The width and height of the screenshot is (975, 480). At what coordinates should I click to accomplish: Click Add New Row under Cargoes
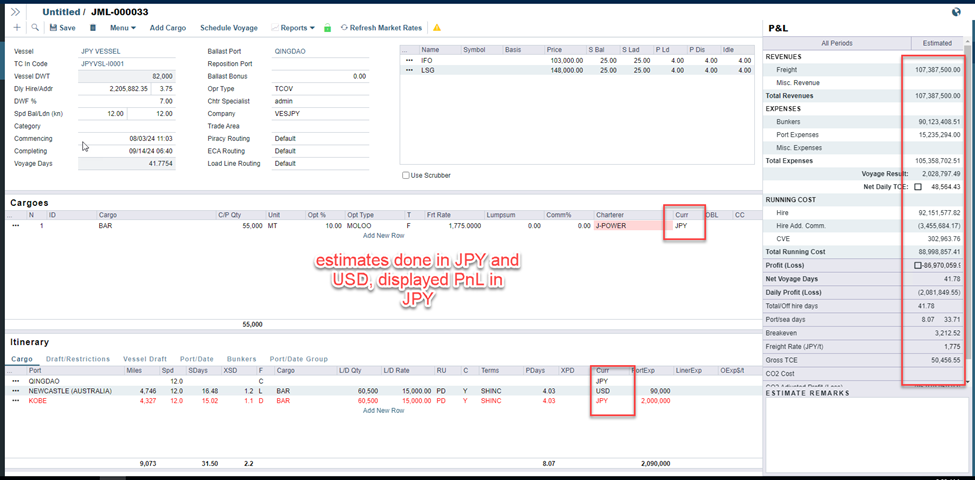point(383,235)
